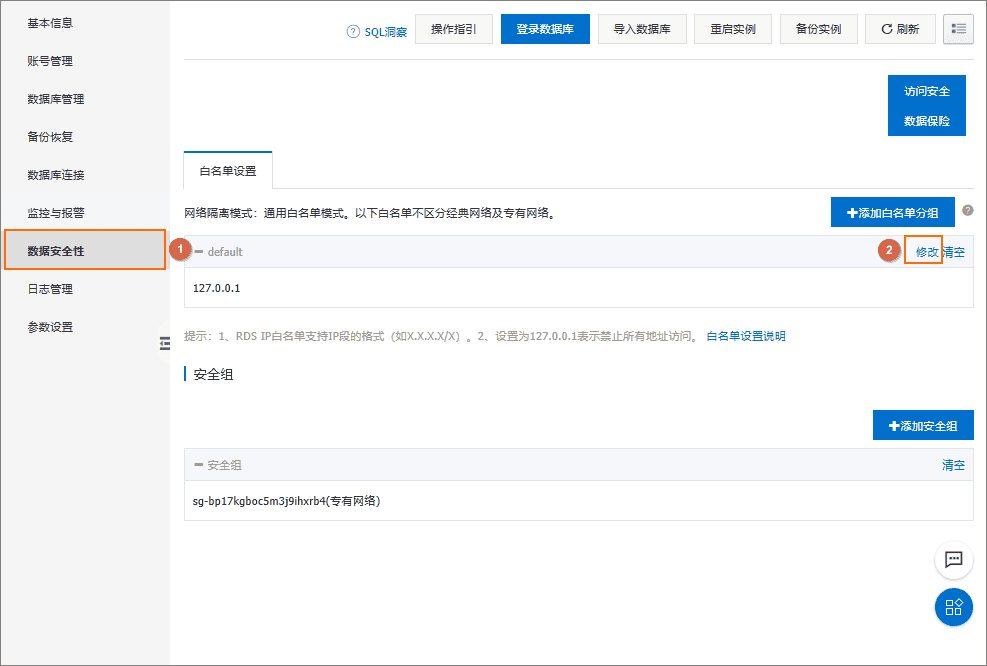Open the blue apps grid floating icon
Image resolution: width=987 pixels, height=666 pixels.
[954, 607]
